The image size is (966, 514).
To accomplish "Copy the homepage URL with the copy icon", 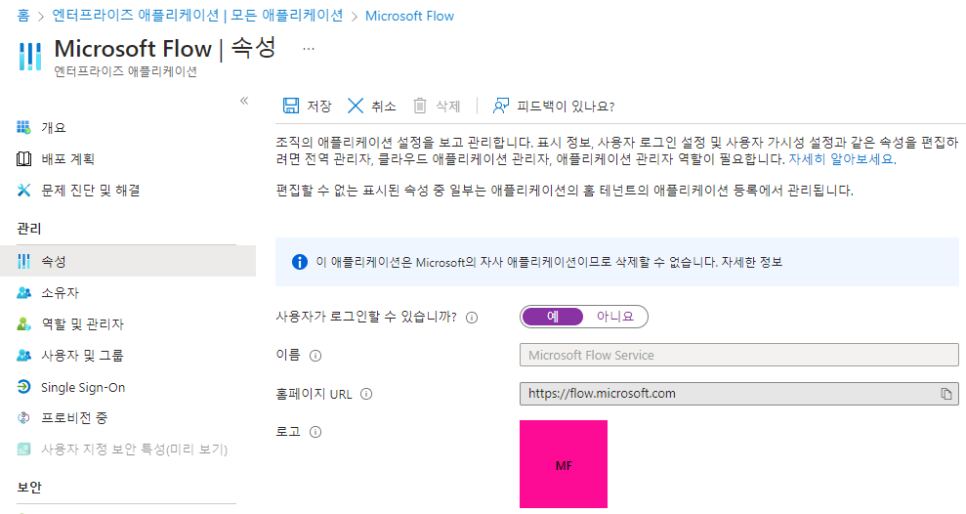I will click(x=946, y=394).
